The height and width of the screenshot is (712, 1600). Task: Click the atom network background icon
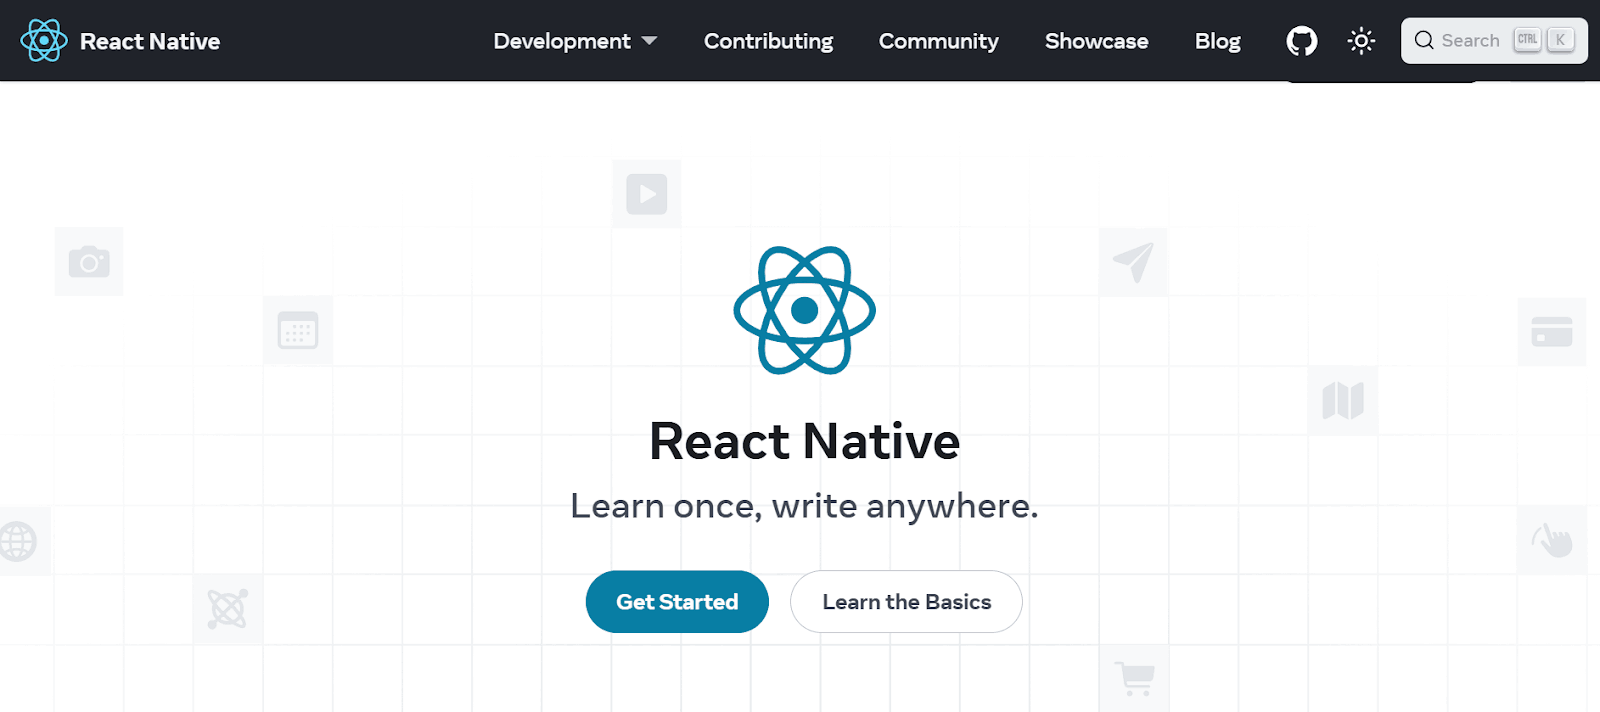227,609
